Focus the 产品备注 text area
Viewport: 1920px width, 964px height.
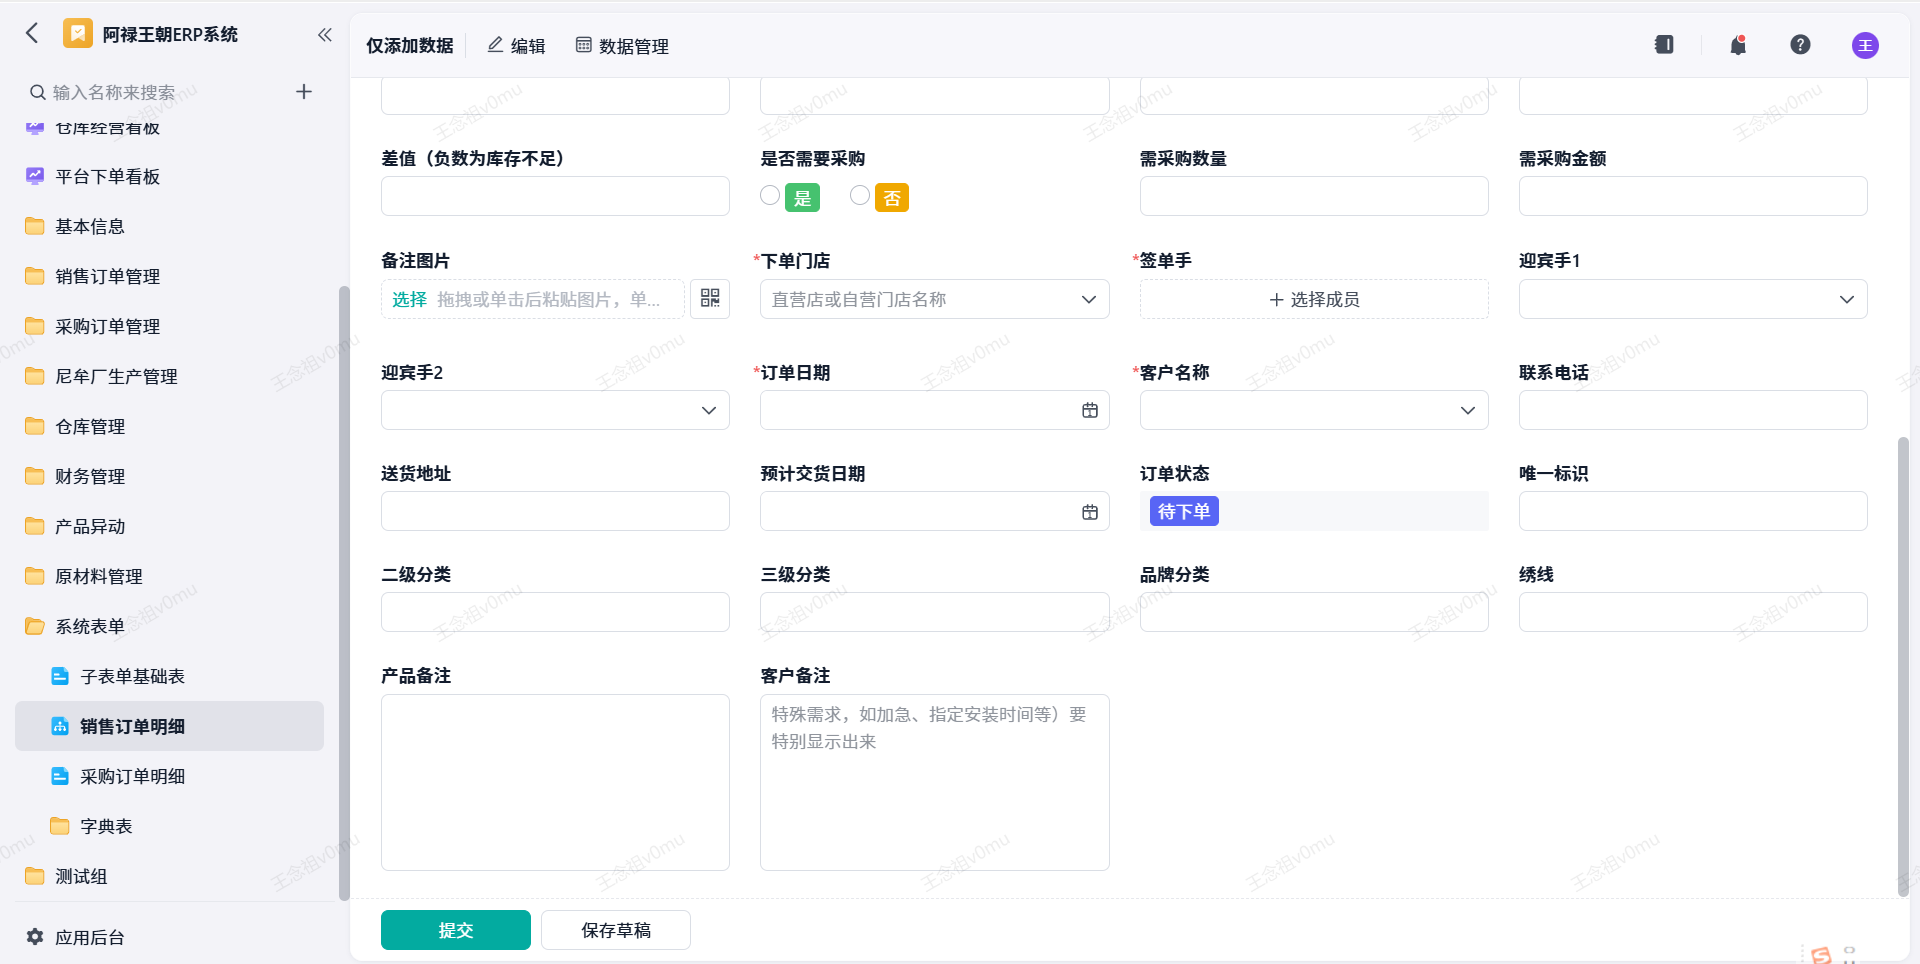pos(555,782)
